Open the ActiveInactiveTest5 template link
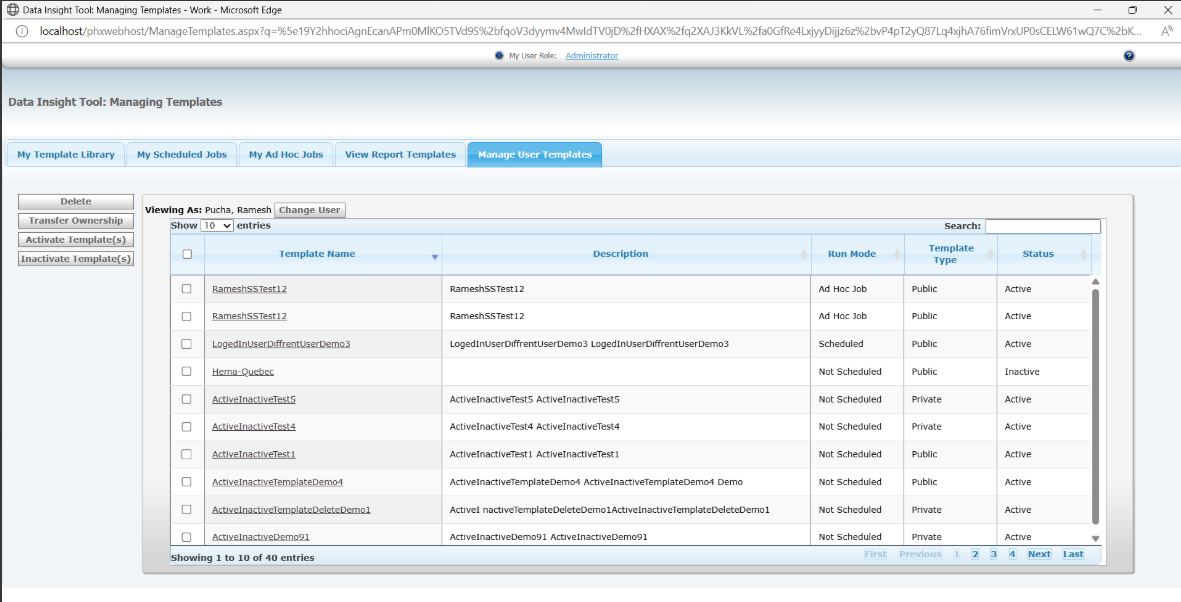 click(x=254, y=399)
